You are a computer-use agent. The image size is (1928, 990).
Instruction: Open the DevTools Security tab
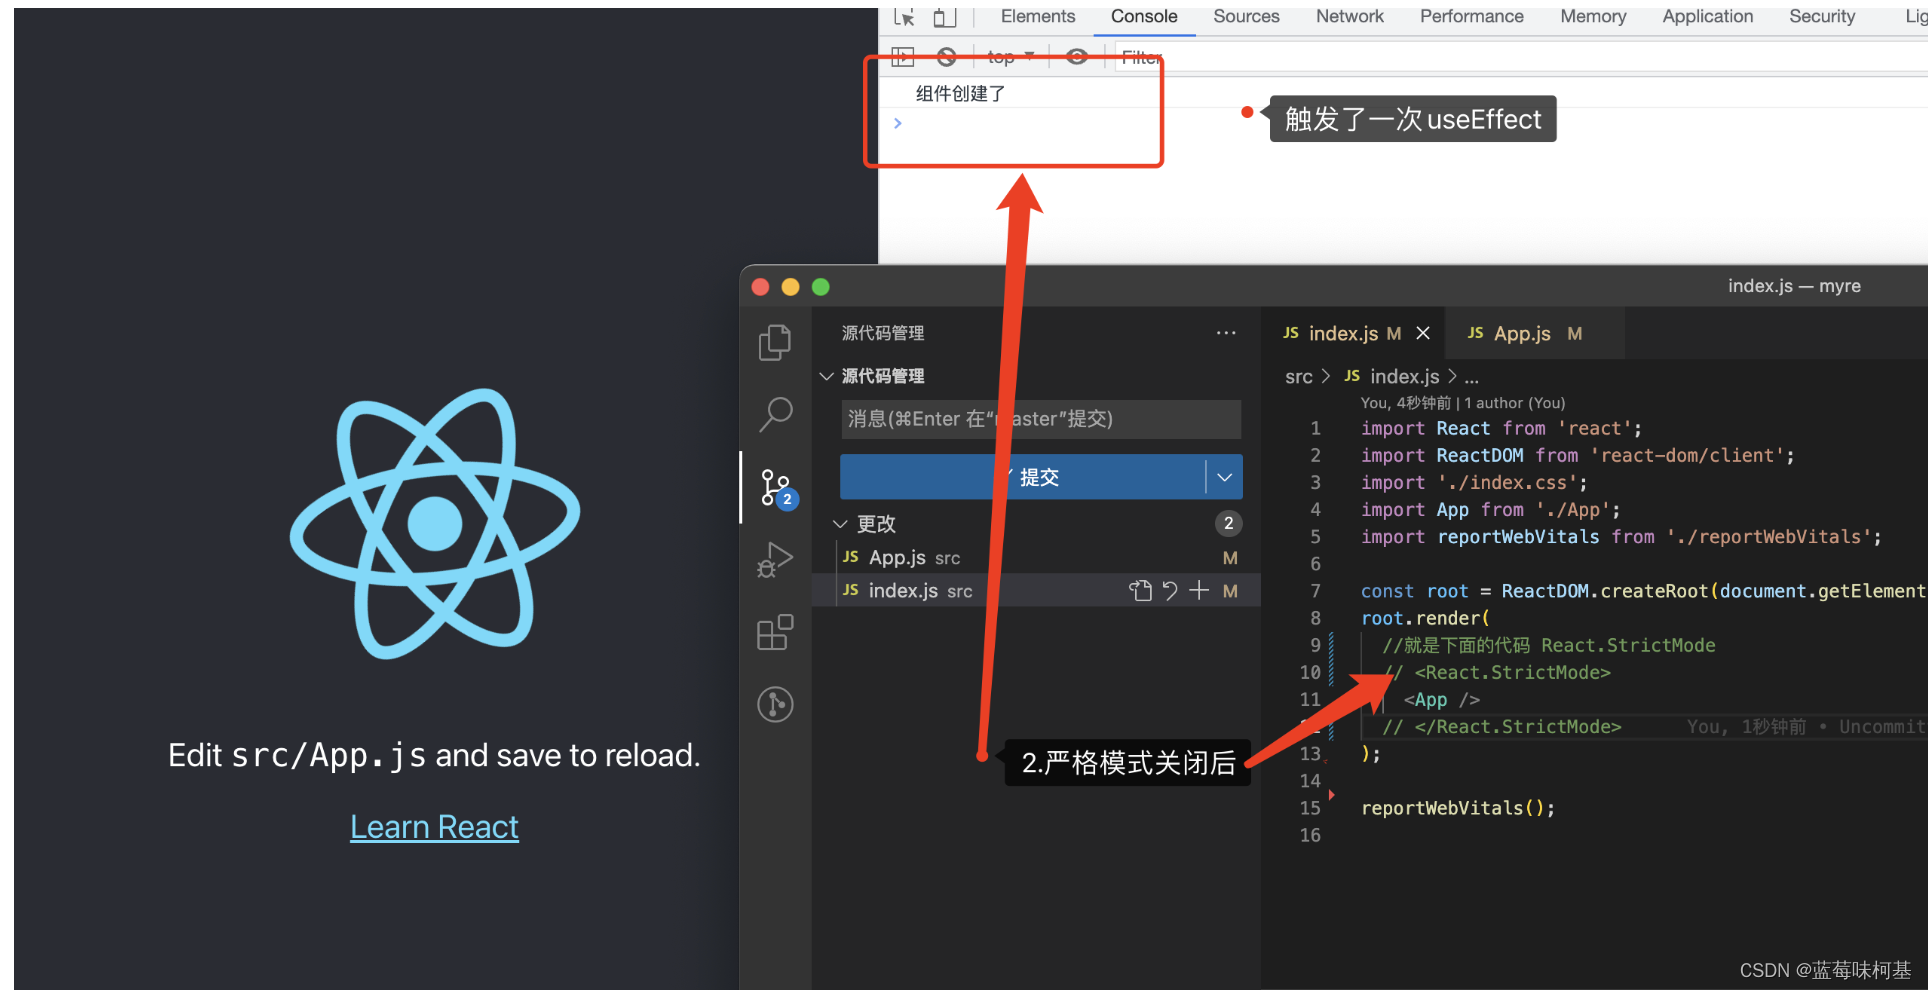point(1822,17)
